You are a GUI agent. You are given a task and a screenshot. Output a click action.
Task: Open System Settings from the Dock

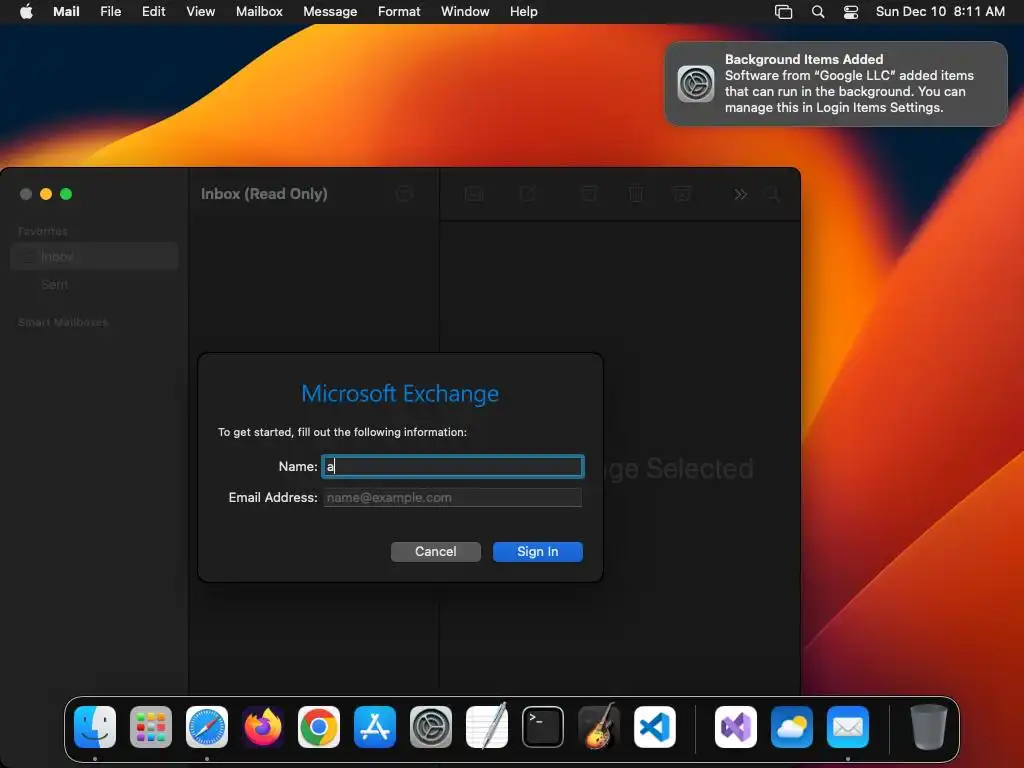(431, 727)
